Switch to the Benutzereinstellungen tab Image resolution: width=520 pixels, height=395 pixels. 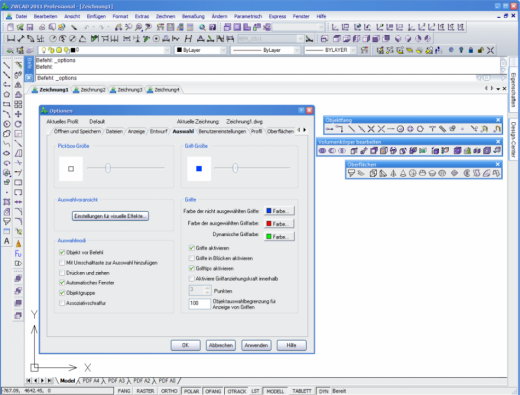click(222, 131)
